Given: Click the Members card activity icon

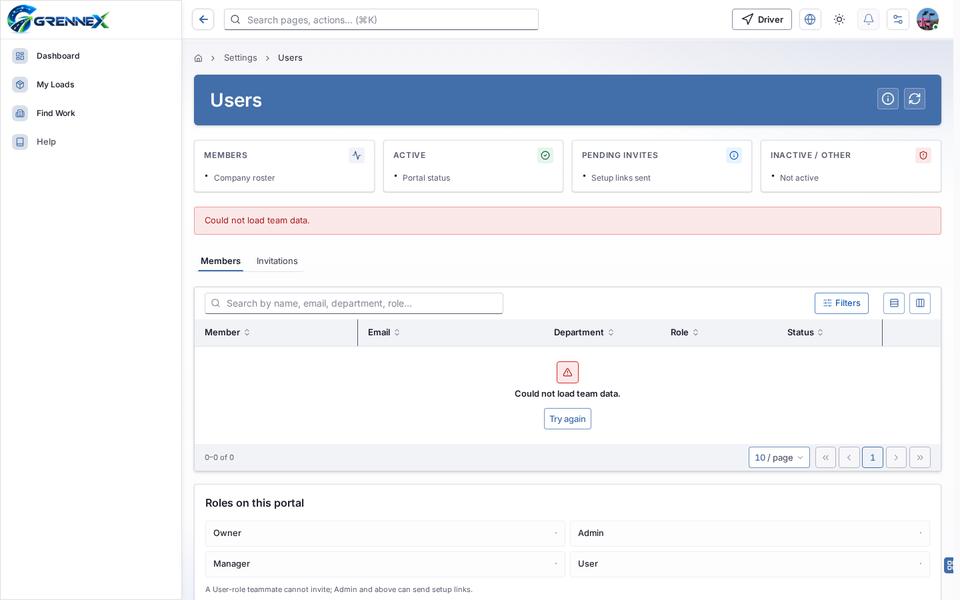Looking at the screenshot, I should (x=357, y=156).
